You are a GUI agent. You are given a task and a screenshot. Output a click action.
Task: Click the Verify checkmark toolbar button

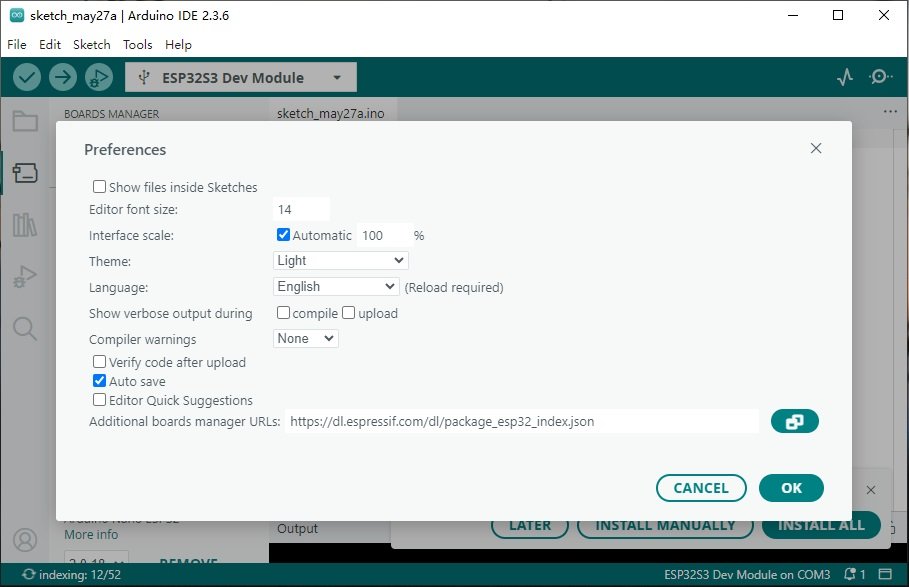(x=27, y=77)
